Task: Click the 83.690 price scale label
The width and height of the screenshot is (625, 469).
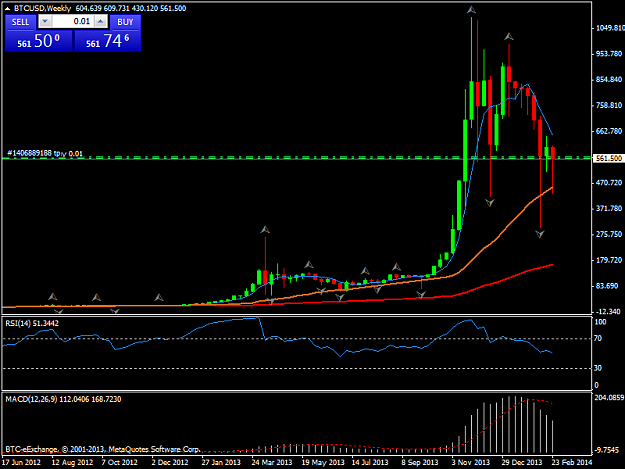Action: [607, 286]
